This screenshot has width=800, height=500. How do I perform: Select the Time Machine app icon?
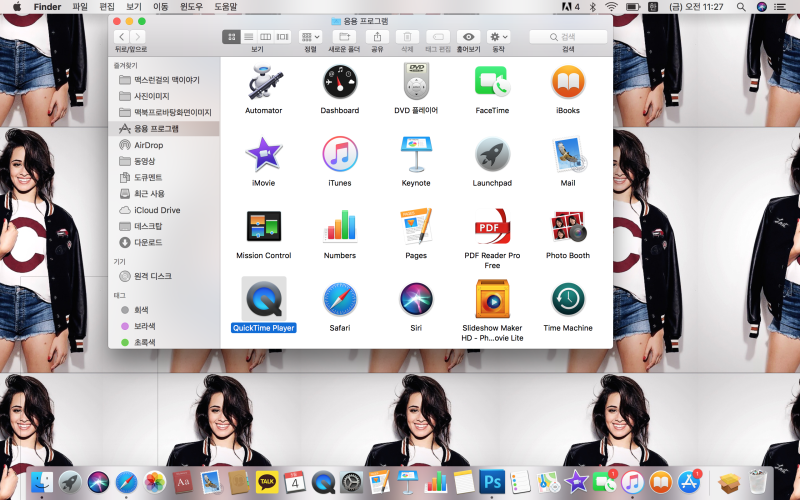[x=568, y=299]
